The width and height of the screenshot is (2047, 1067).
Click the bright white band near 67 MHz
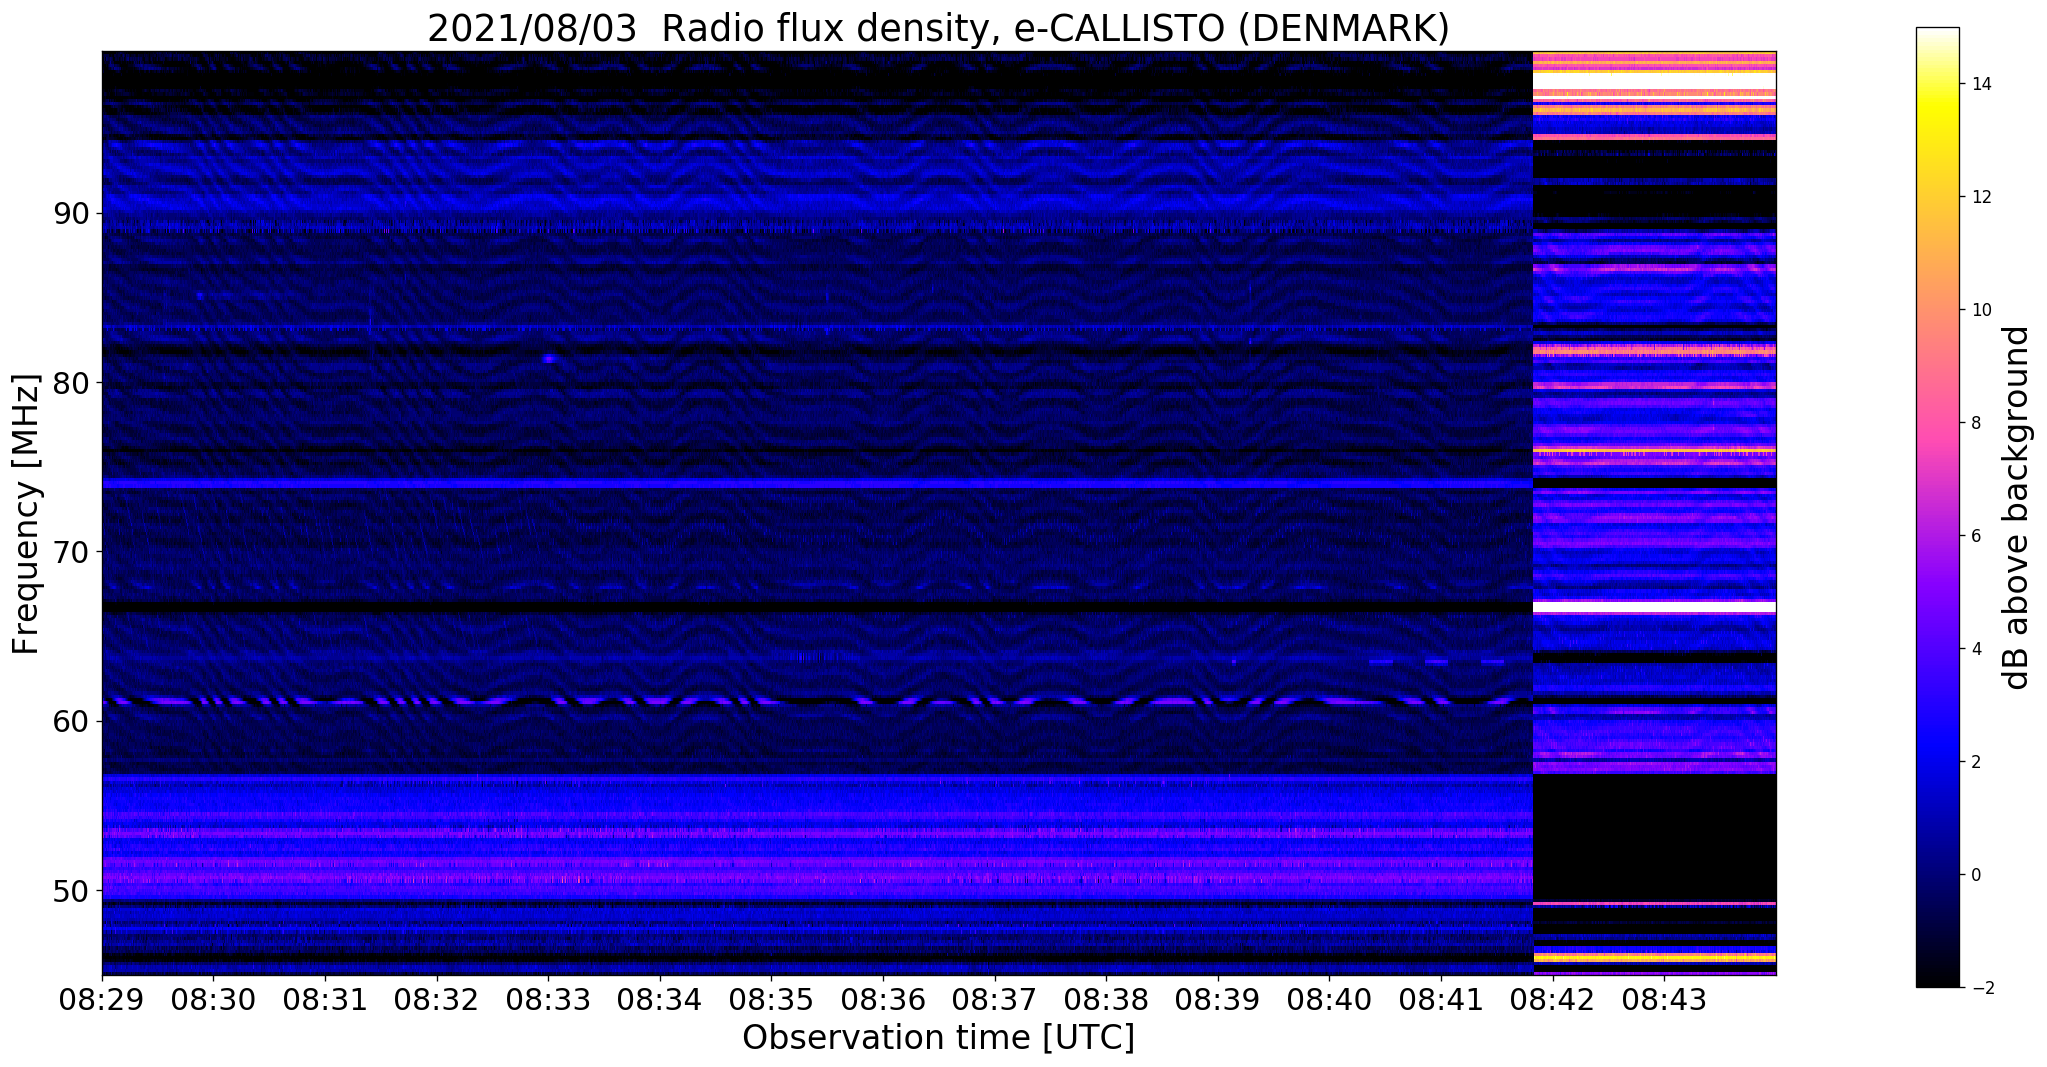[x=1654, y=607]
